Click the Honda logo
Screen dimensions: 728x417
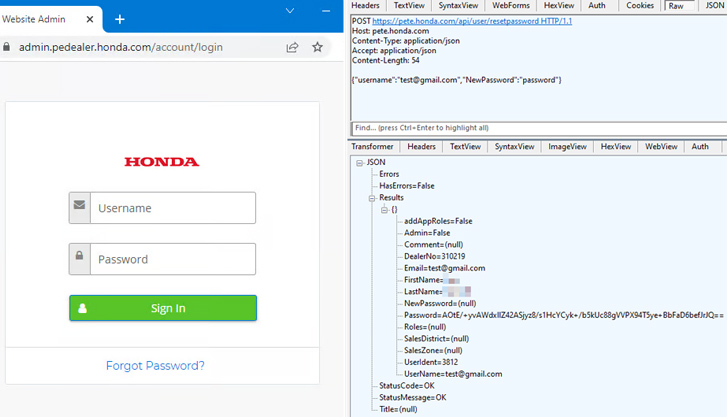pyautogui.click(x=162, y=162)
